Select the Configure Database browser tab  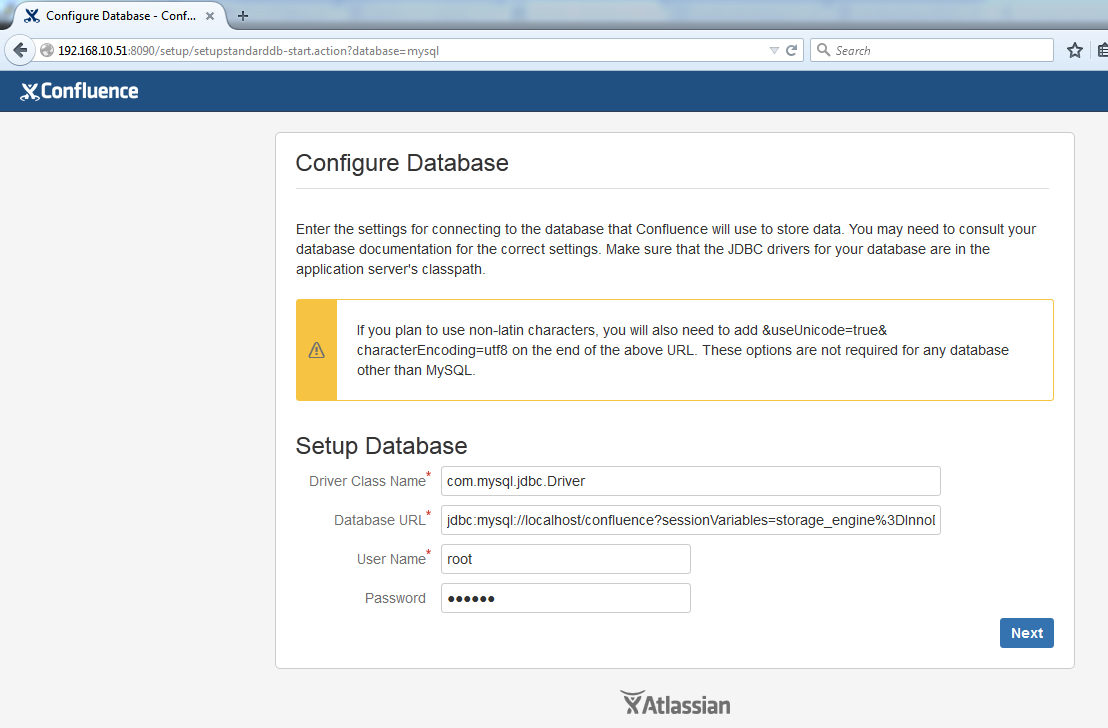(x=119, y=16)
